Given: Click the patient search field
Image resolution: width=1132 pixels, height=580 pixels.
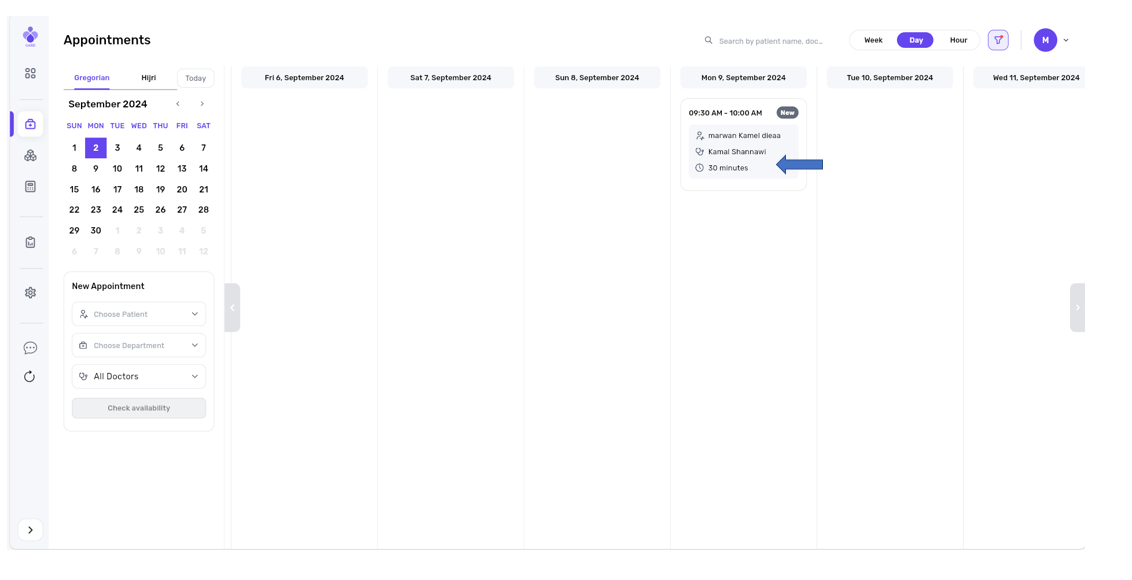Looking at the screenshot, I should pos(770,41).
